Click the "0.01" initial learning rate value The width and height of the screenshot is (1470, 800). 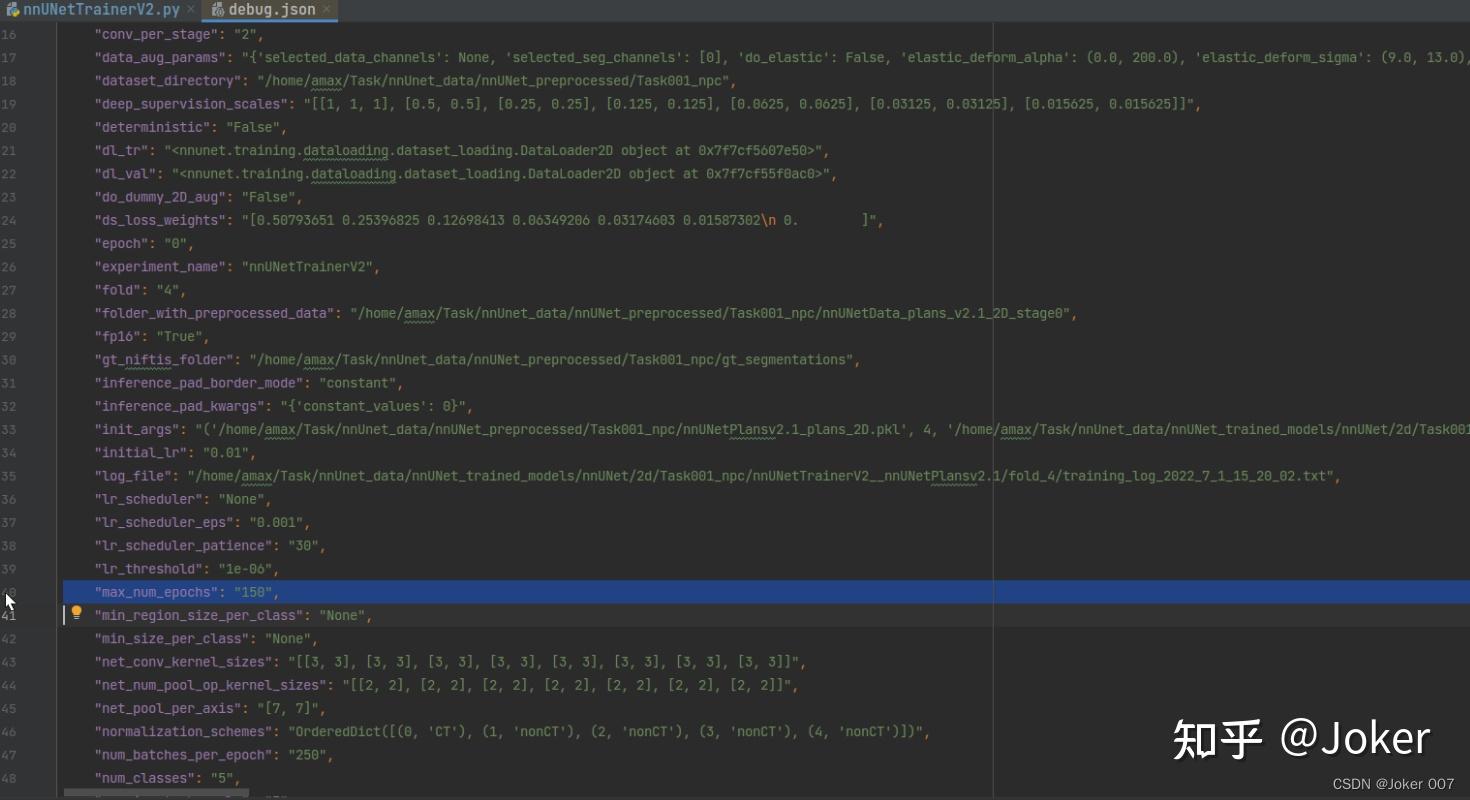click(x=232, y=452)
